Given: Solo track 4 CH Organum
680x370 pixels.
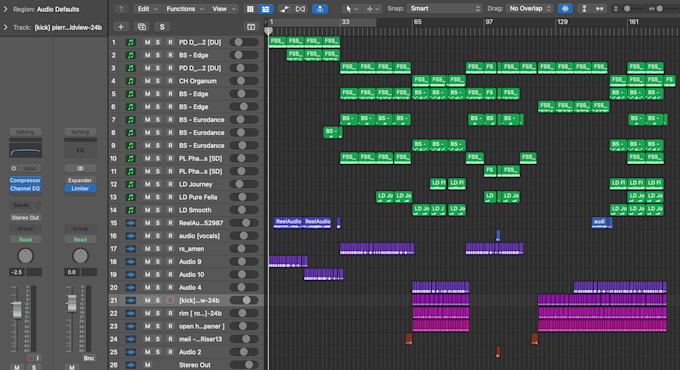Looking at the screenshot, I should click(x=158, y=81).
